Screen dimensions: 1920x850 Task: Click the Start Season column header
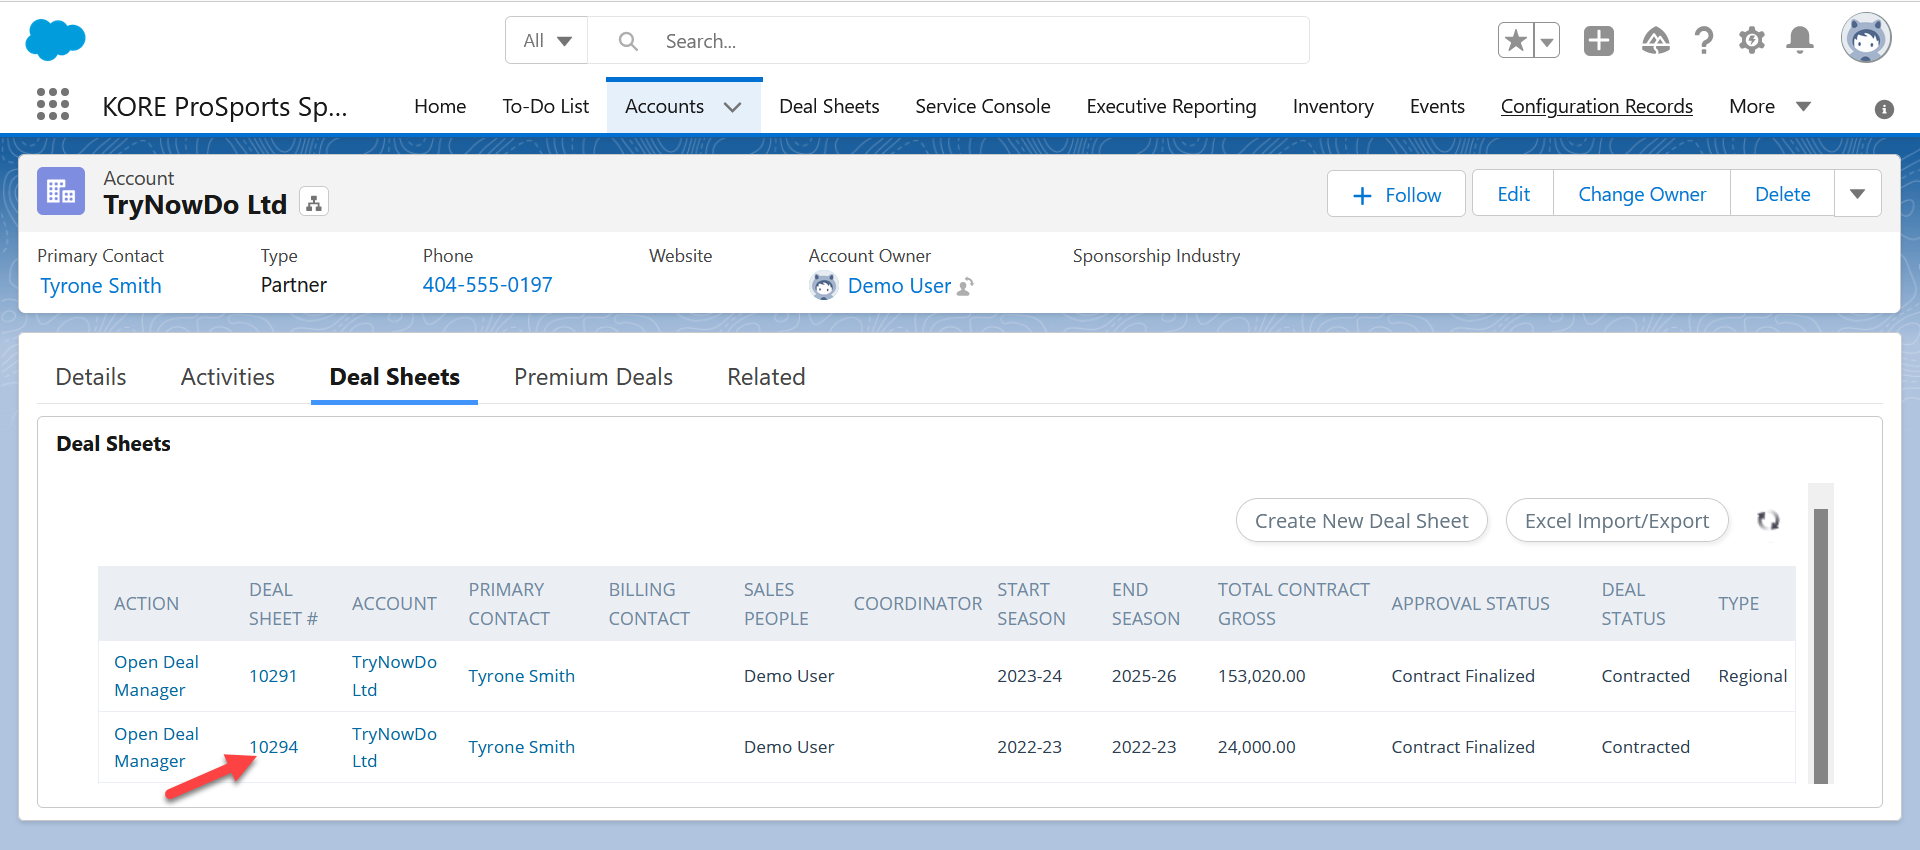click(1031, 604)
